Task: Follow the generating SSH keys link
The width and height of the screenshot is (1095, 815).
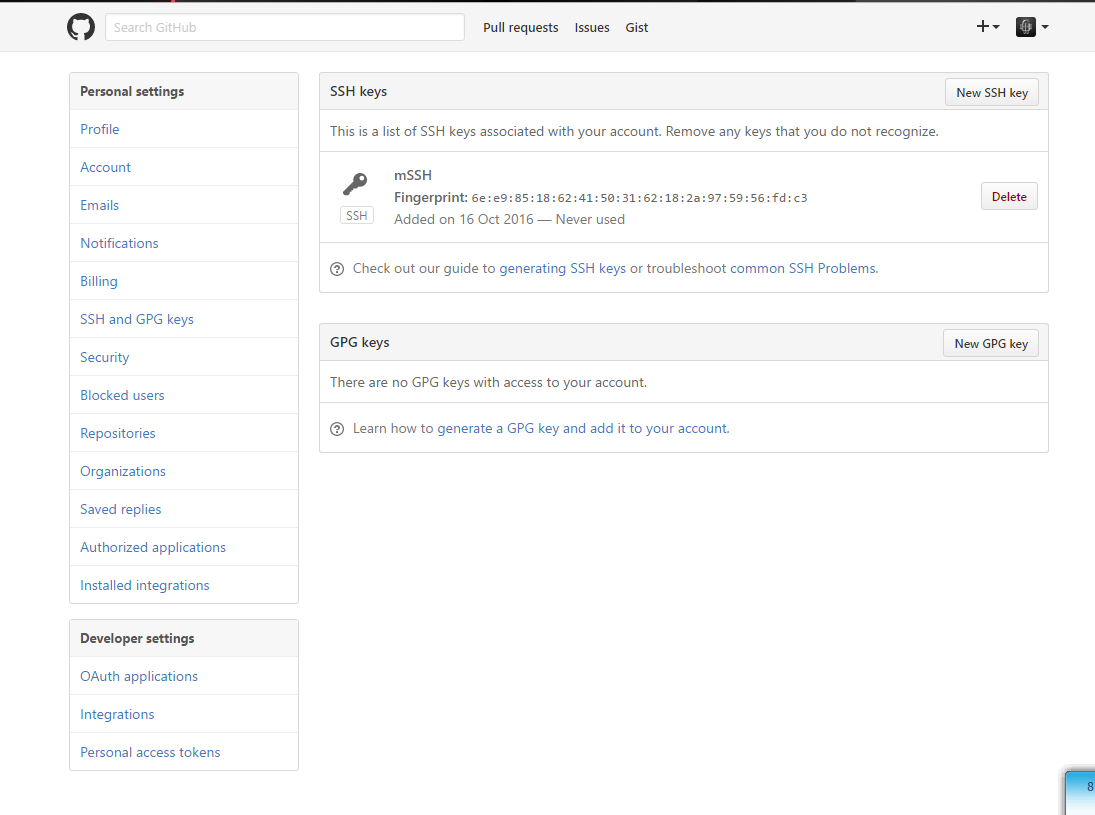Action: 562,268
